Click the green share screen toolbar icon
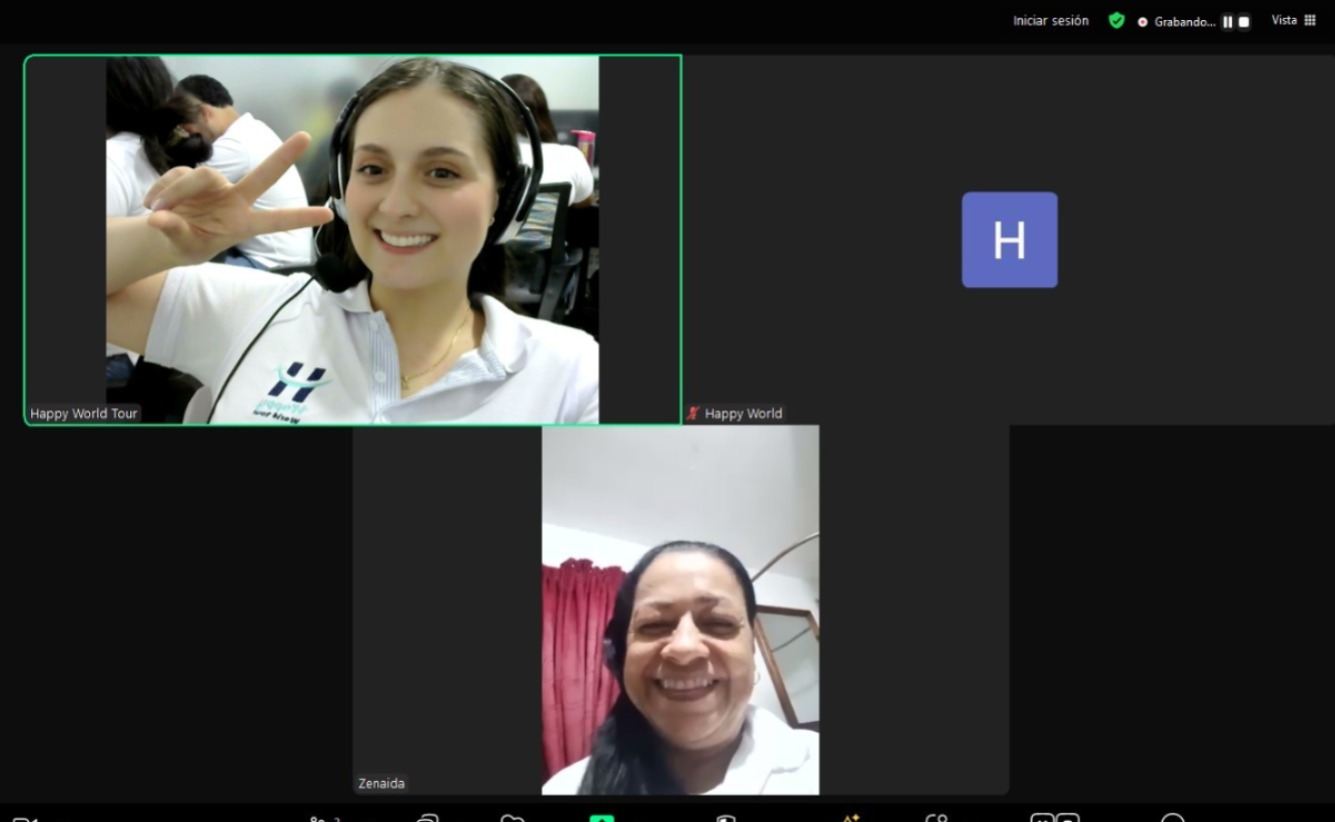 point(601,818)
